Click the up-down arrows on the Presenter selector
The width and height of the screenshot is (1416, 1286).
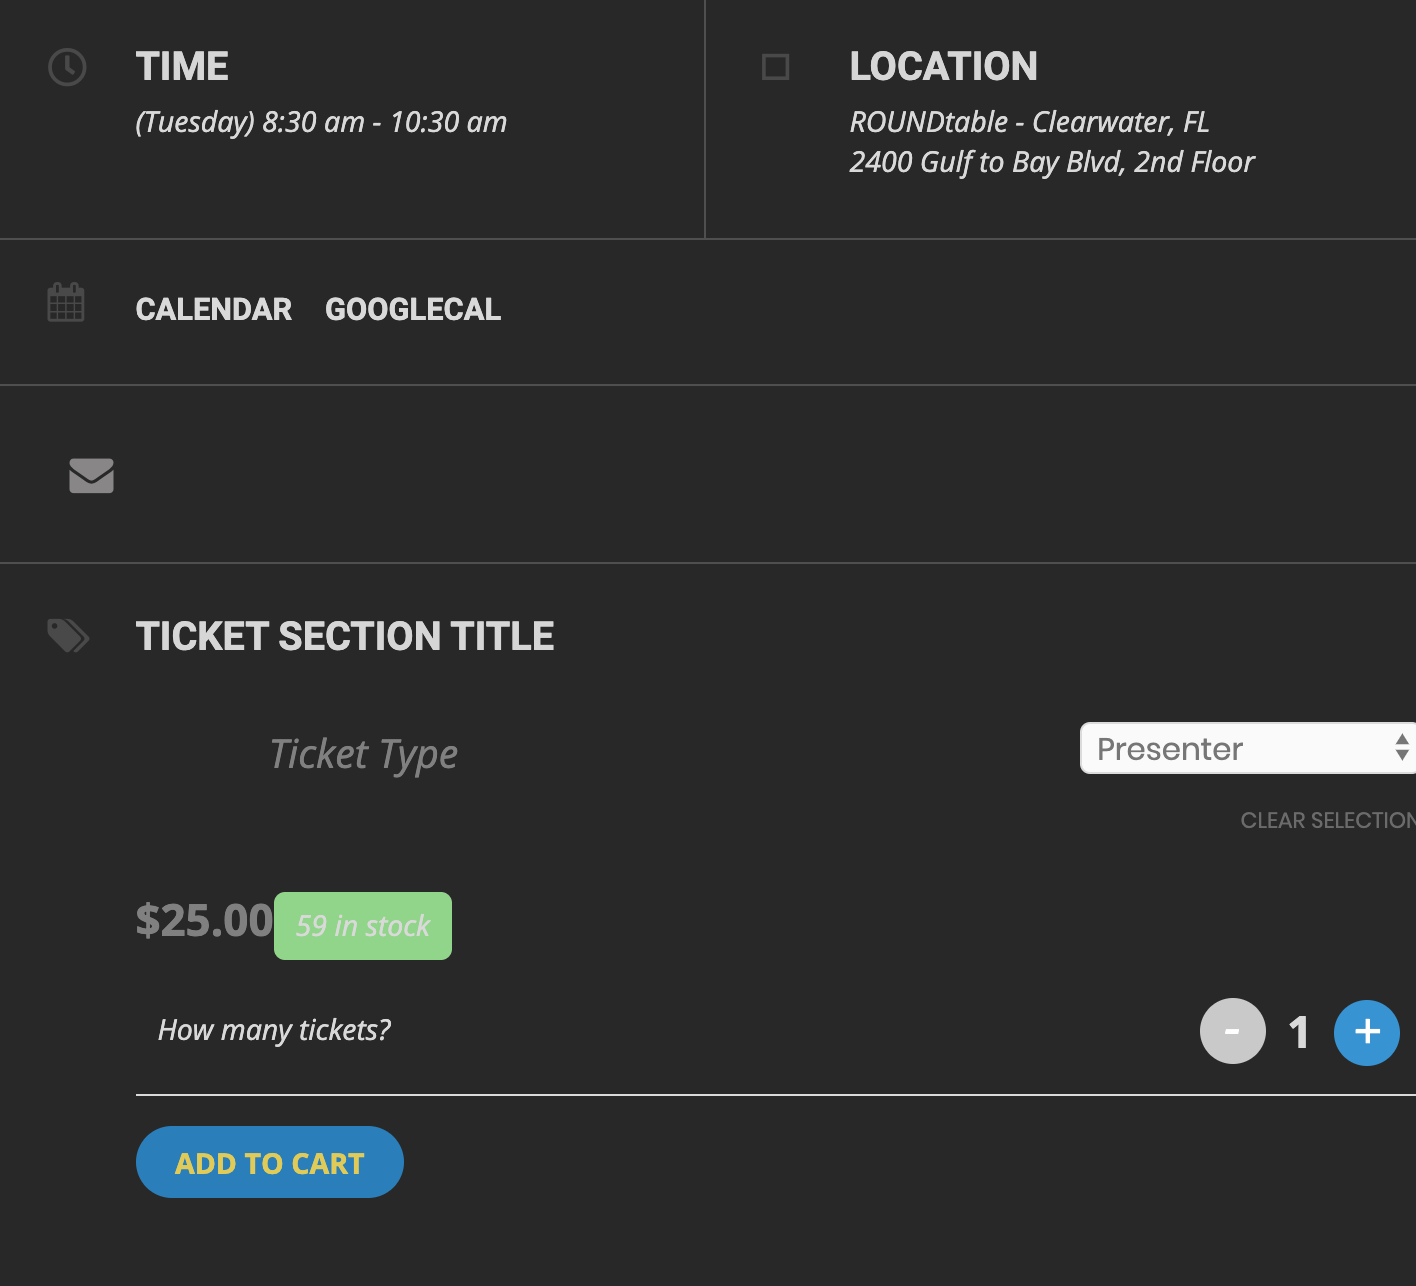[x=1402, y=747]
